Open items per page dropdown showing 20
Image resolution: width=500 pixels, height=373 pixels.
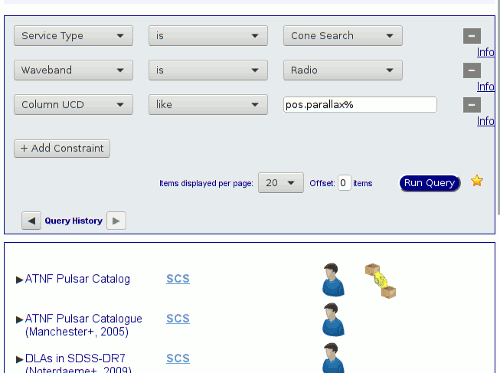(281, 183)
